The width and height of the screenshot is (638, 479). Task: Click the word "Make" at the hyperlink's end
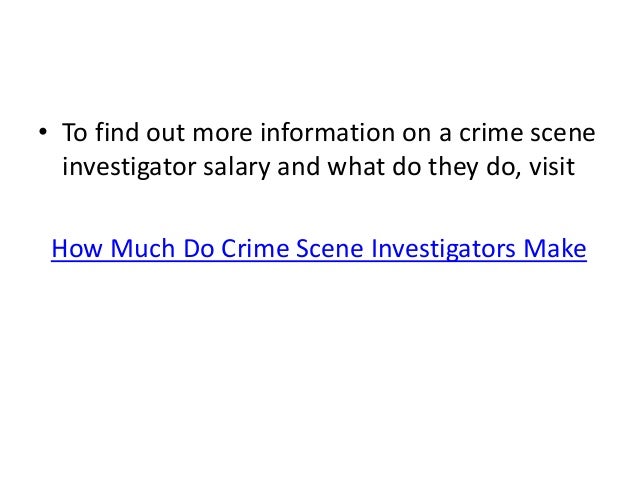click(x=555, y=248)
